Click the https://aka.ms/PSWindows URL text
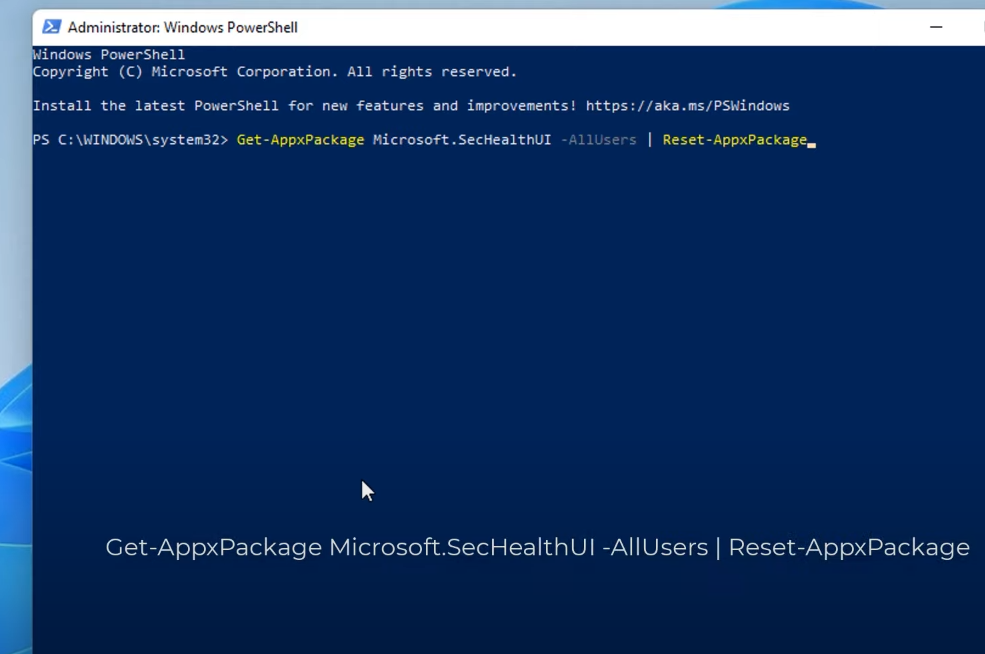This screenshot has width=985, height=654. (x=687, y=106)
